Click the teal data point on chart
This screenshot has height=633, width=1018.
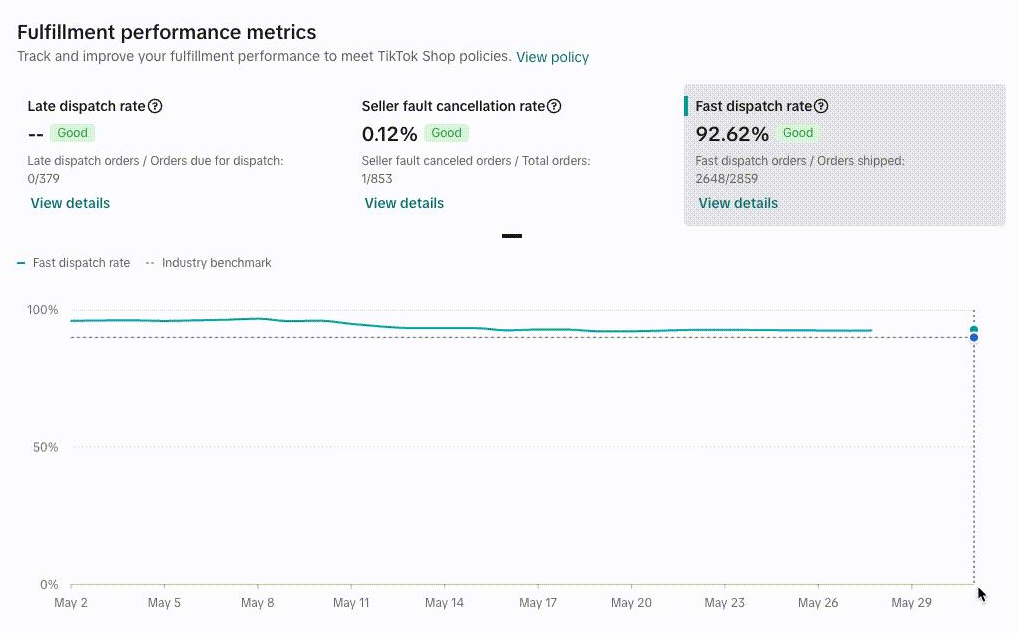click(x=974, y=330)
